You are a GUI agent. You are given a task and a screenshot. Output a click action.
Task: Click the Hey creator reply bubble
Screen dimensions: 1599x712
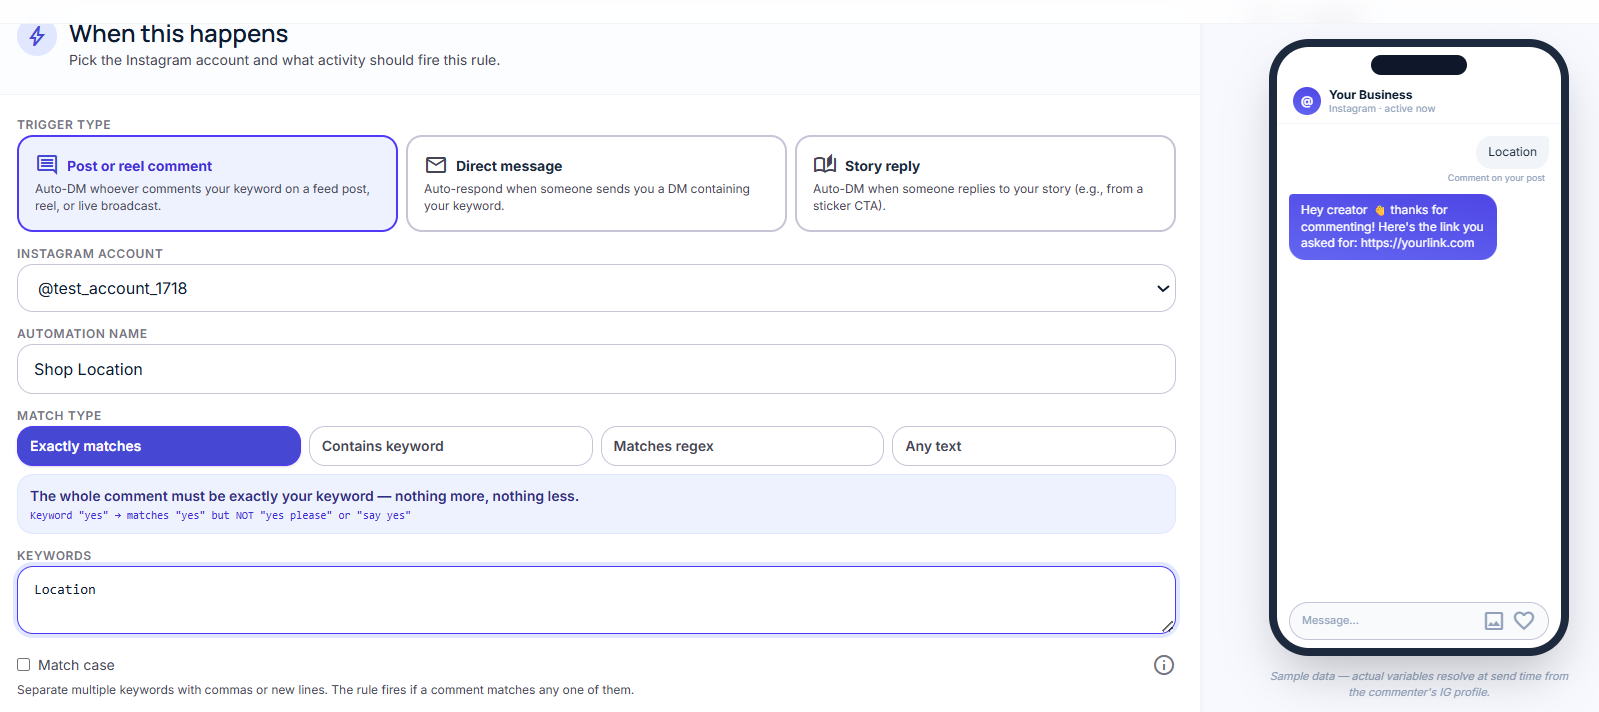click(1392, 227)
